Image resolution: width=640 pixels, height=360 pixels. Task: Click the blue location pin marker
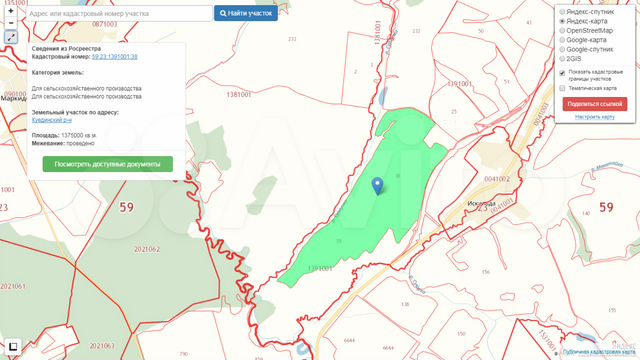coord(378,186)
